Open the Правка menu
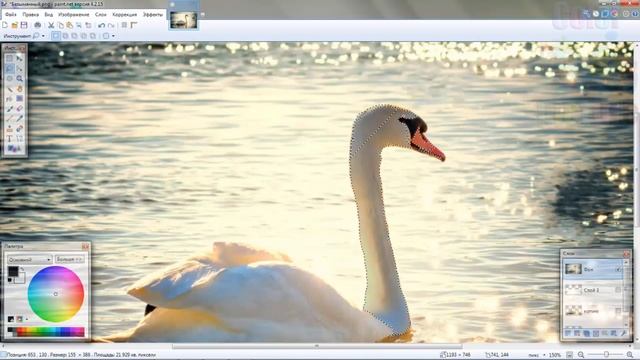This screenshot has height=360, width=640. pyautogui.click(x=31, y=14)
